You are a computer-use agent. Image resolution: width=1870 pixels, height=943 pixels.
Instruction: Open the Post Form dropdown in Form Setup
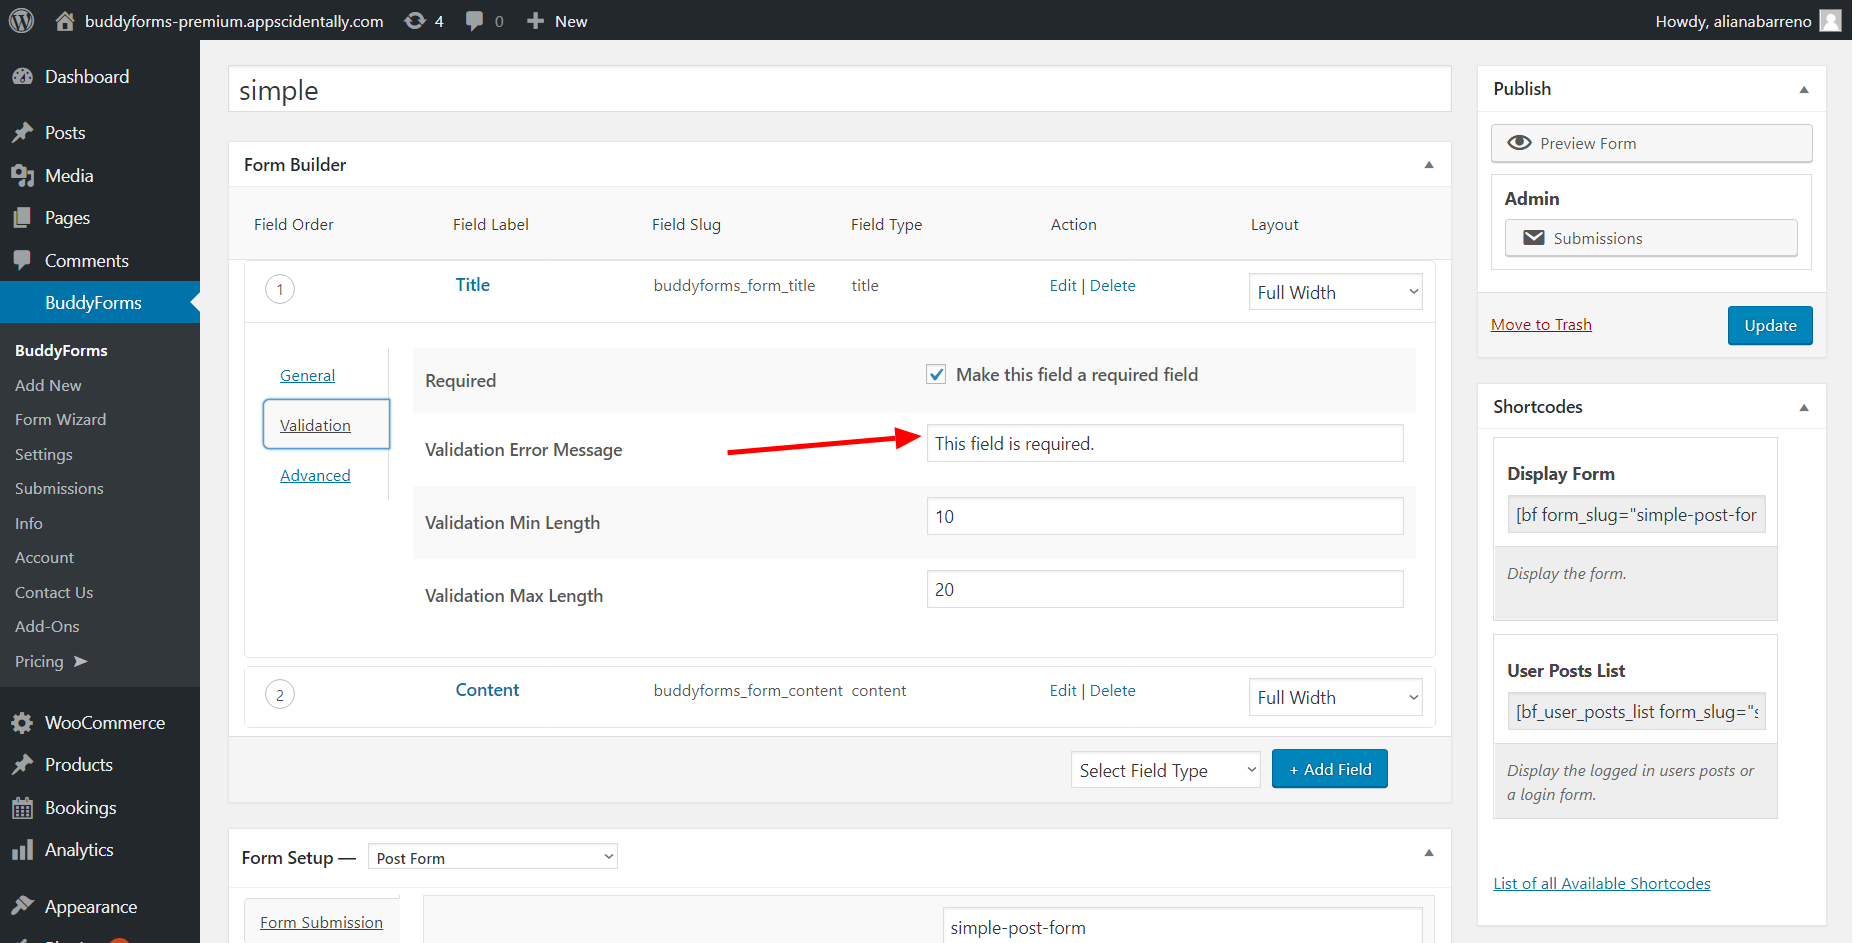coord(492,856)
